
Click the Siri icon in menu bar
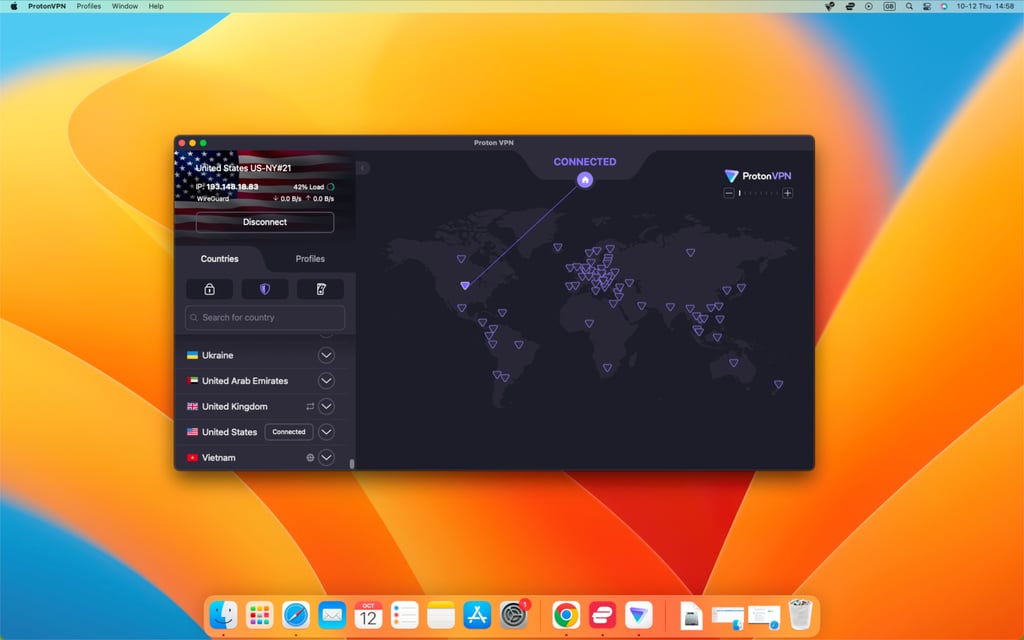click(944, 6)
